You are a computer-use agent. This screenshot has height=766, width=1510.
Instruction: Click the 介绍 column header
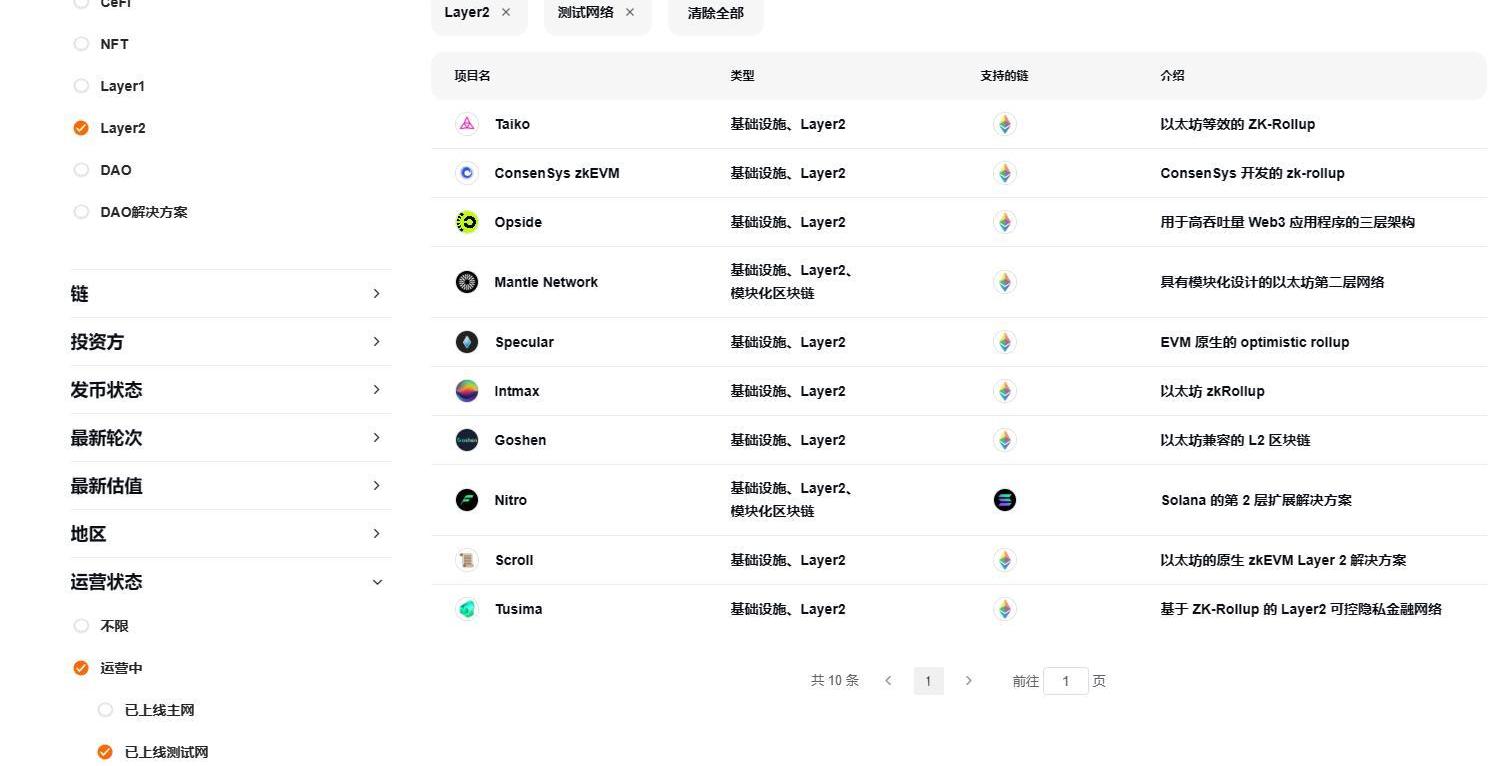pos(1172,76)
